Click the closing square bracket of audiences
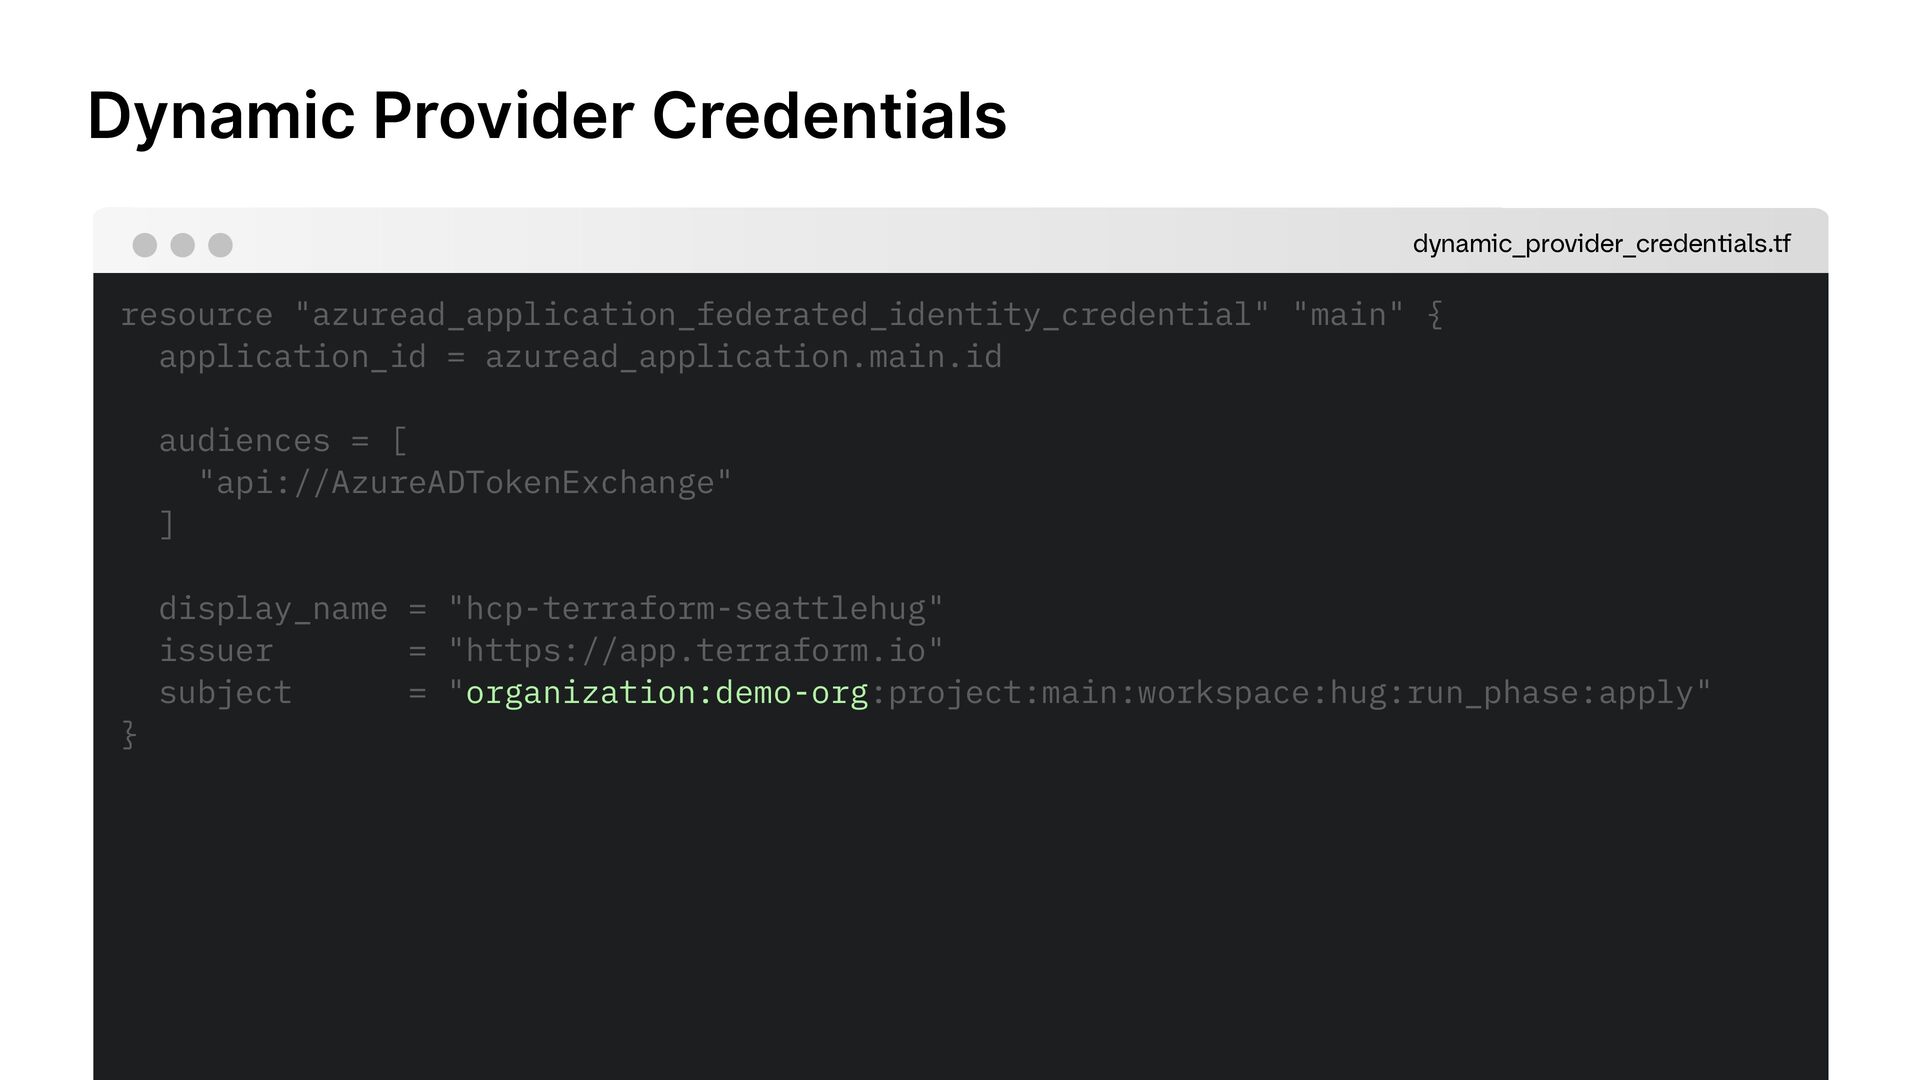 (167, 524)
